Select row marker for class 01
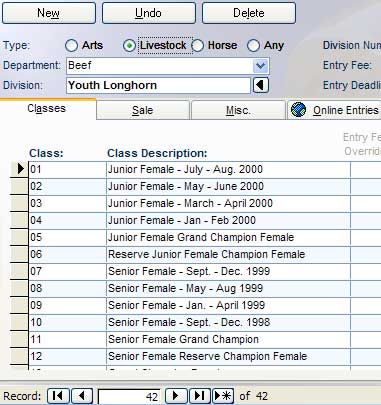The image size is (381, 405). [x=19, y=169]
